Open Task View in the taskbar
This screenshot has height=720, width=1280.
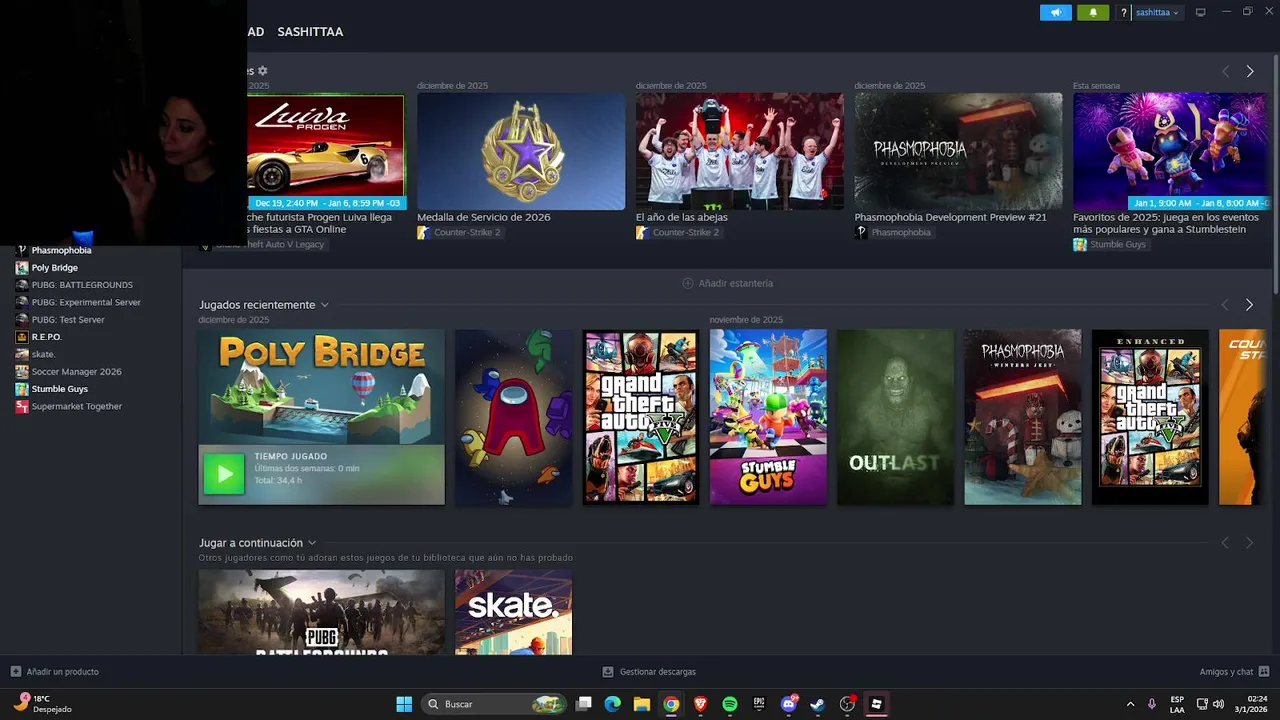tap(584, 704)
